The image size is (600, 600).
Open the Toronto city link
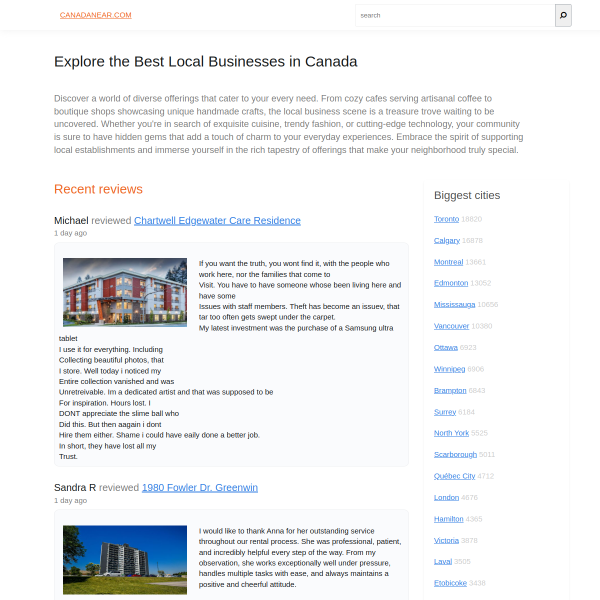click(x=446, y=219)
